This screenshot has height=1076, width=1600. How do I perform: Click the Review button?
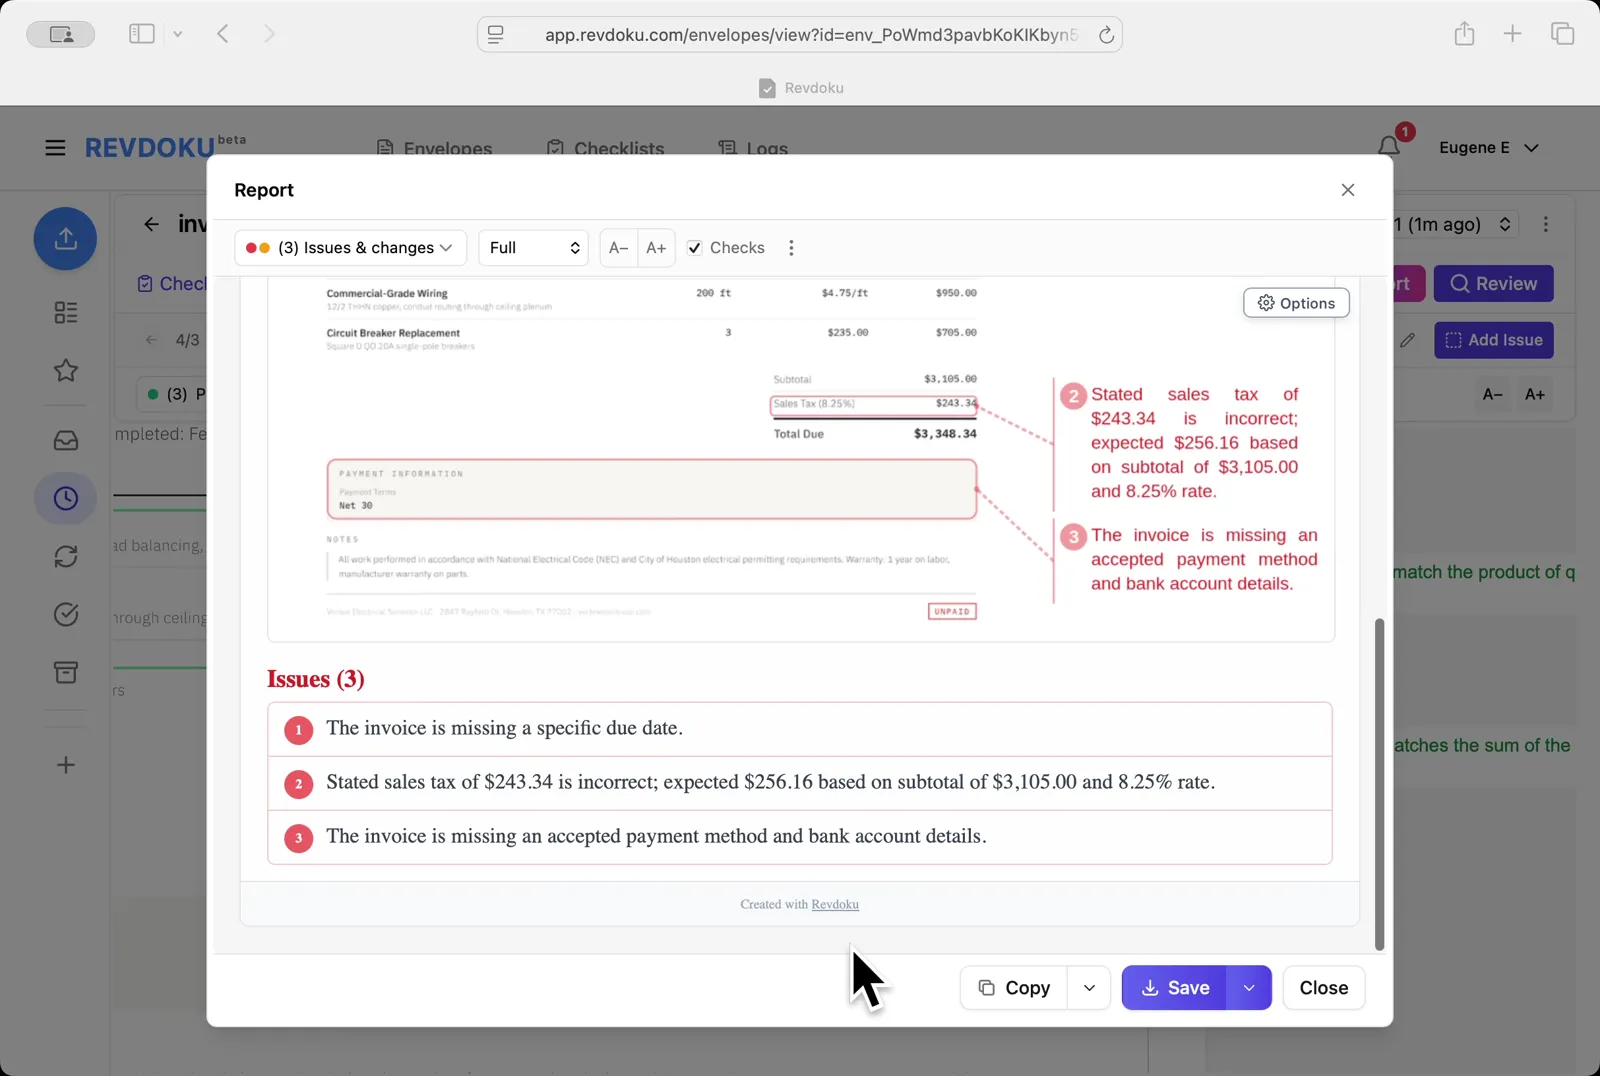click(x=1493, y=283)
